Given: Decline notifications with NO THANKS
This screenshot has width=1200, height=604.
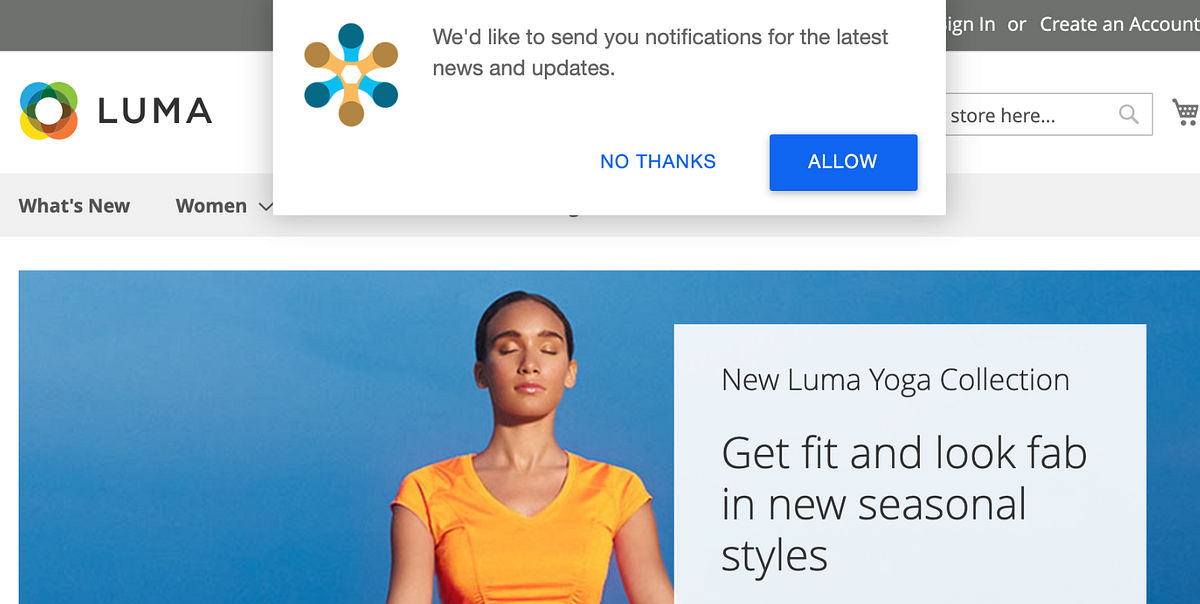Looking at the screenshot, I should (658, 162).
